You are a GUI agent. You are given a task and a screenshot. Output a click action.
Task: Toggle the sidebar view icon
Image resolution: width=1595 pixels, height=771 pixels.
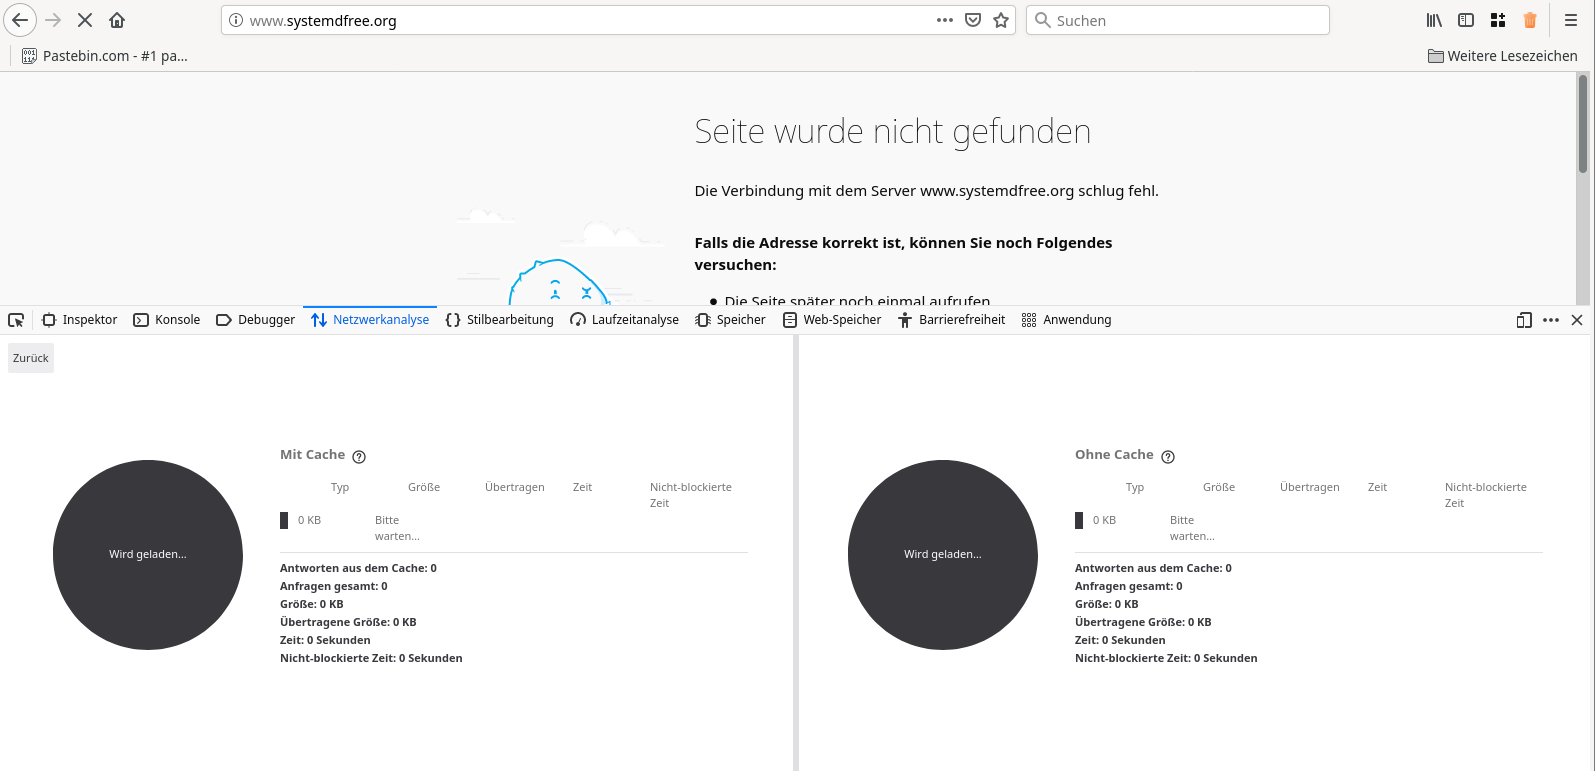click(x=1466, y=20)
